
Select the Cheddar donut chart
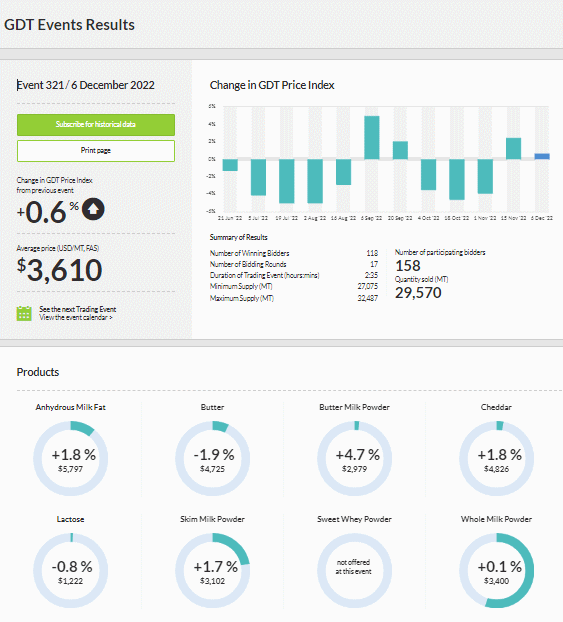(496, 459)
